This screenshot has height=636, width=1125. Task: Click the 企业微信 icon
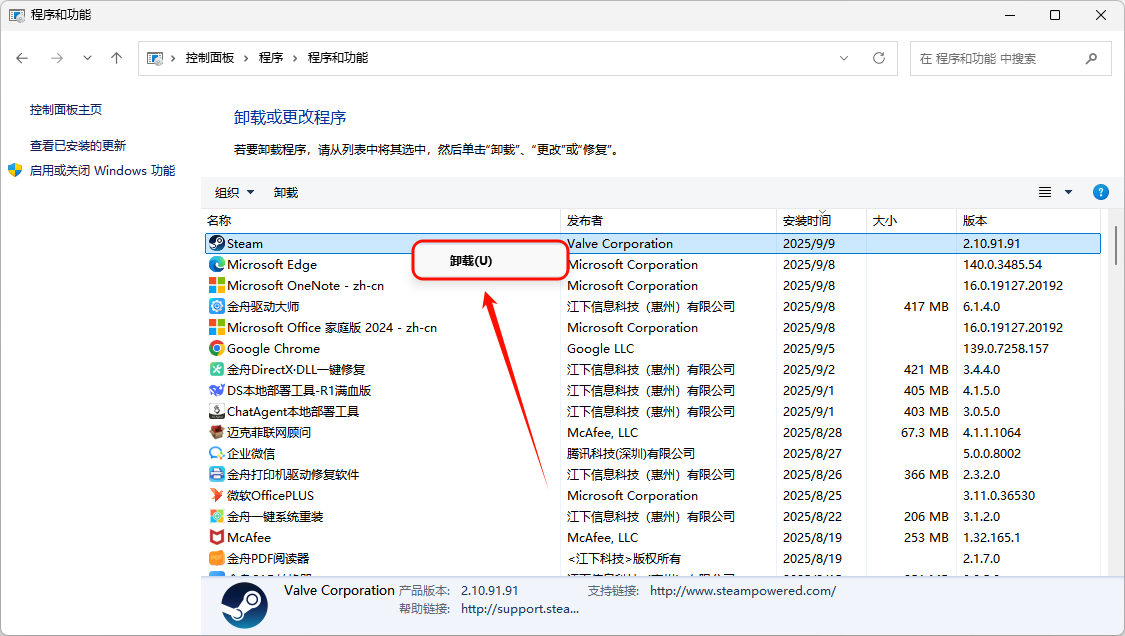point(217,453)
